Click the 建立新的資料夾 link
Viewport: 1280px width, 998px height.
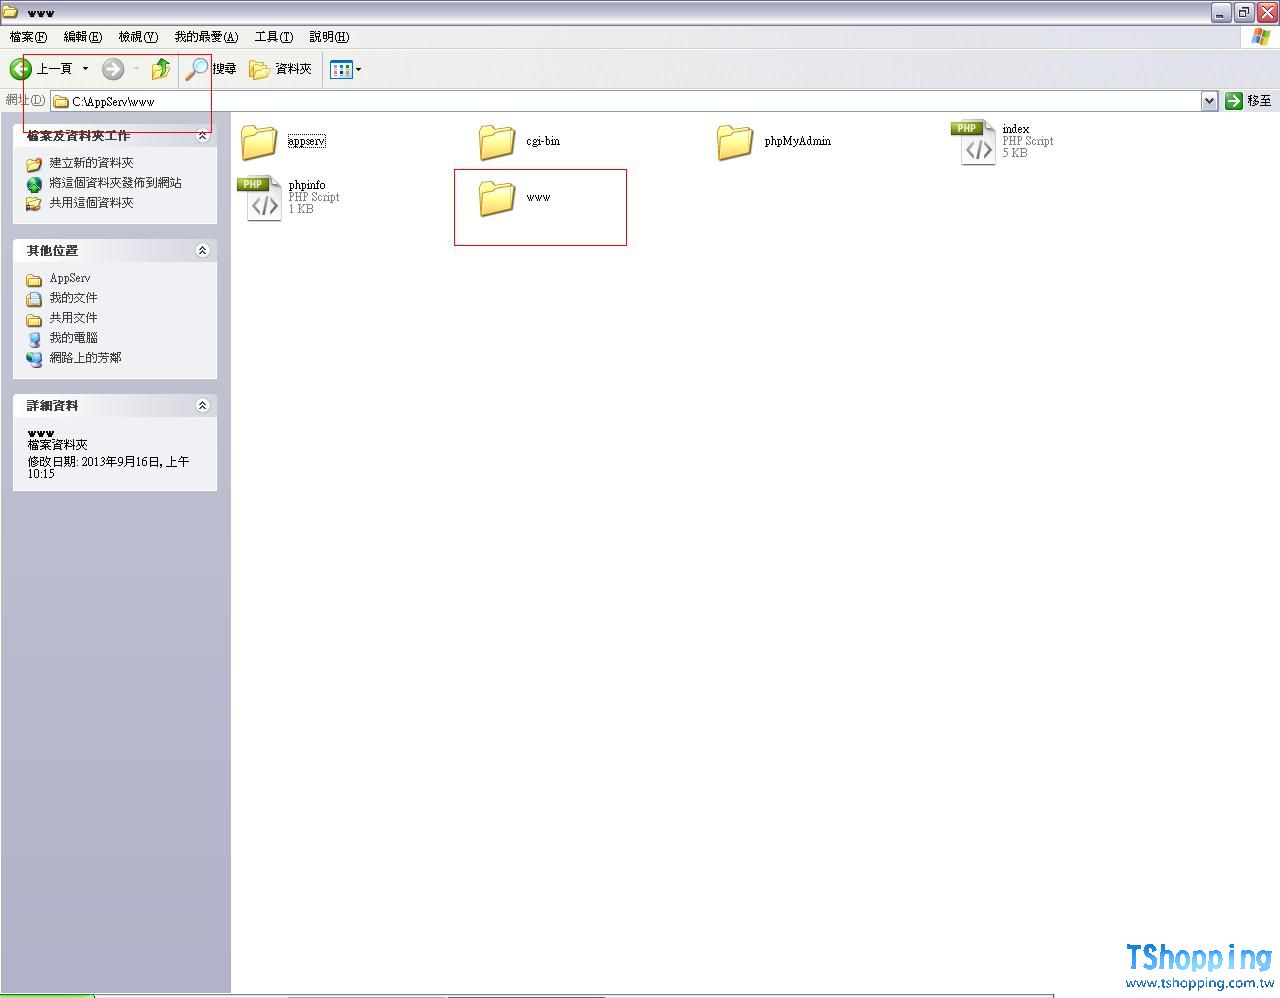tap(91, 163)
